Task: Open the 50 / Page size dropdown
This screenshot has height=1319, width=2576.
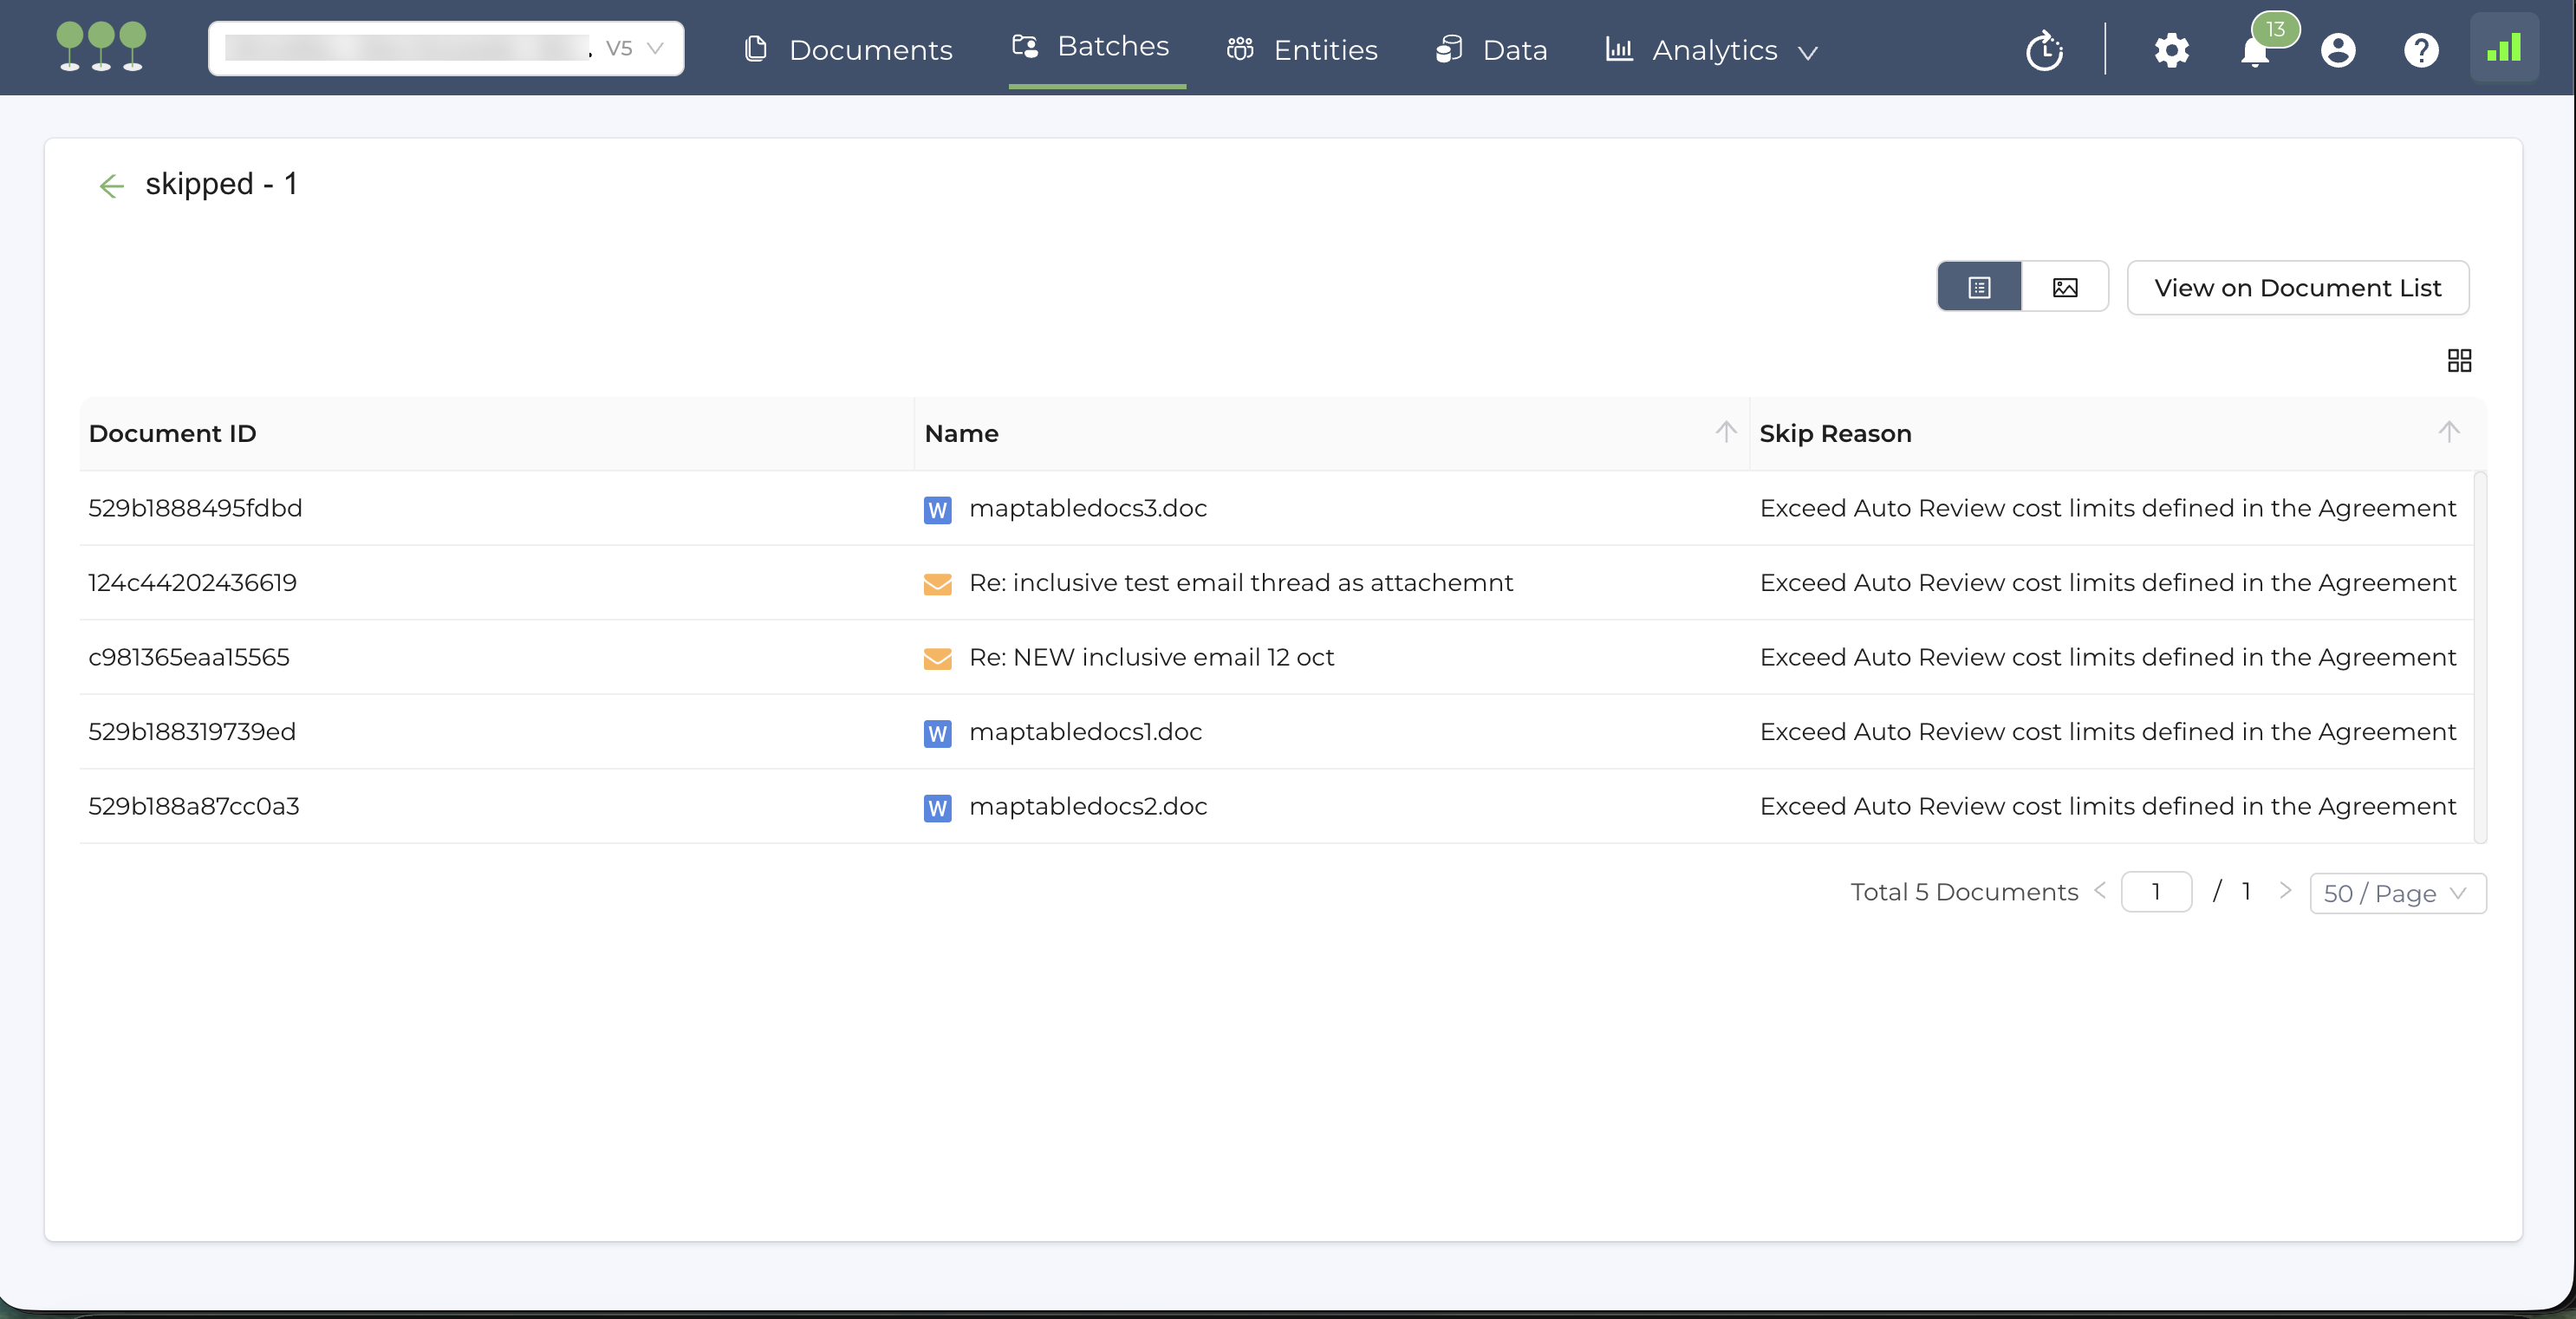Action: [x=2397, y=893]
